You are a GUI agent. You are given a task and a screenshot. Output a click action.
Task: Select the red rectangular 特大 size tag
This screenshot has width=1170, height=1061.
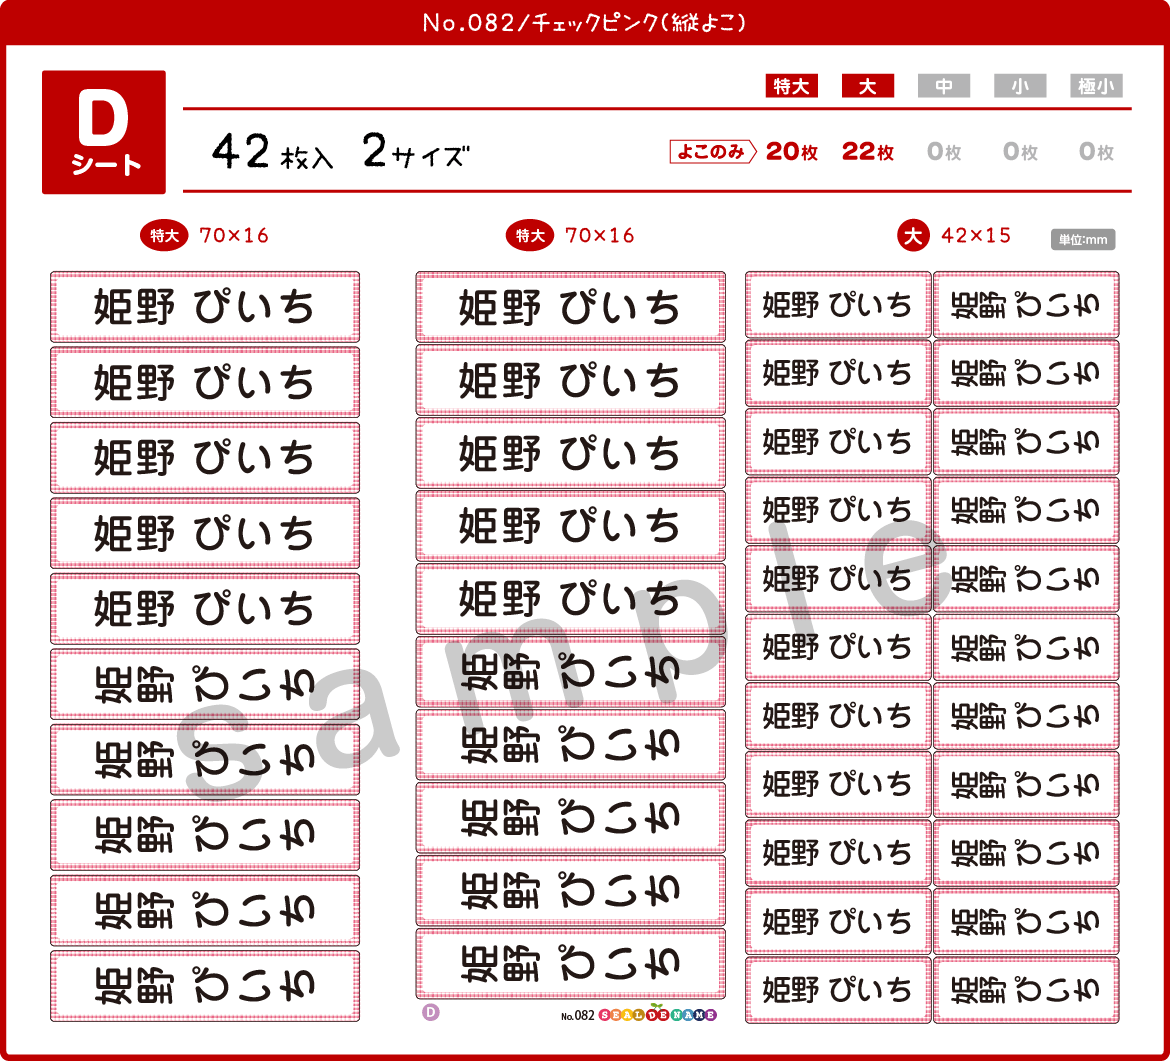[x=792, y=86]
